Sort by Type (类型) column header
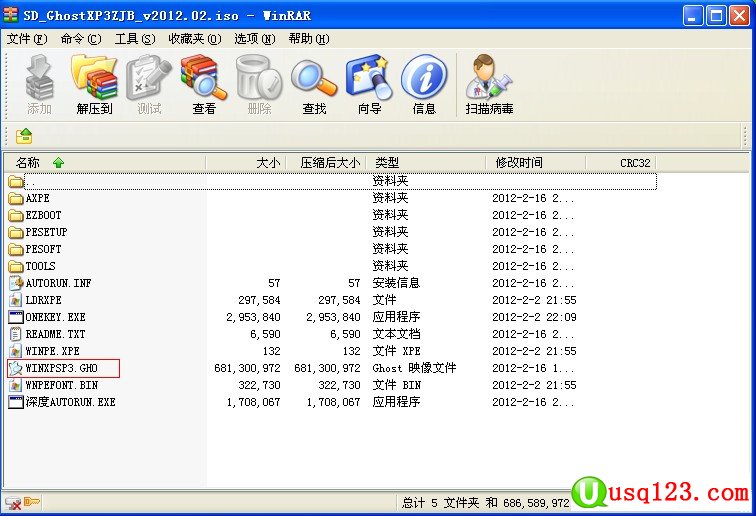Viewport: 756px width, 516px height. click(x=426, y=163)
